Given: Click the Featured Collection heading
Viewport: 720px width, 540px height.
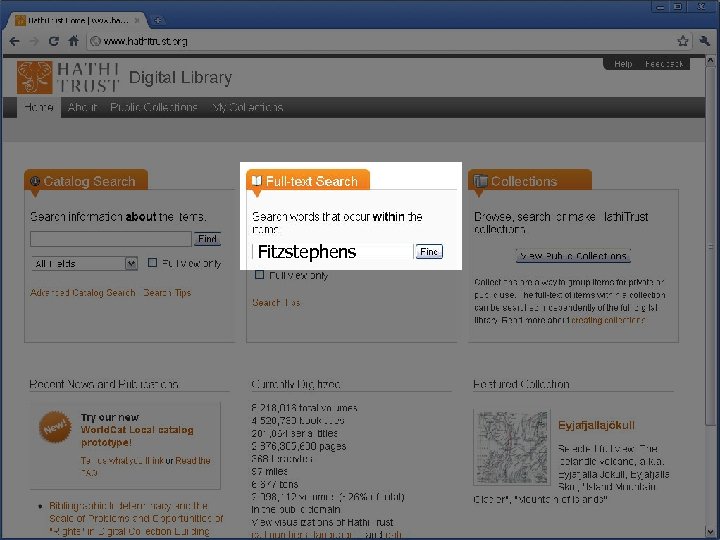Looking at the screenshot, I should (521, 384).
